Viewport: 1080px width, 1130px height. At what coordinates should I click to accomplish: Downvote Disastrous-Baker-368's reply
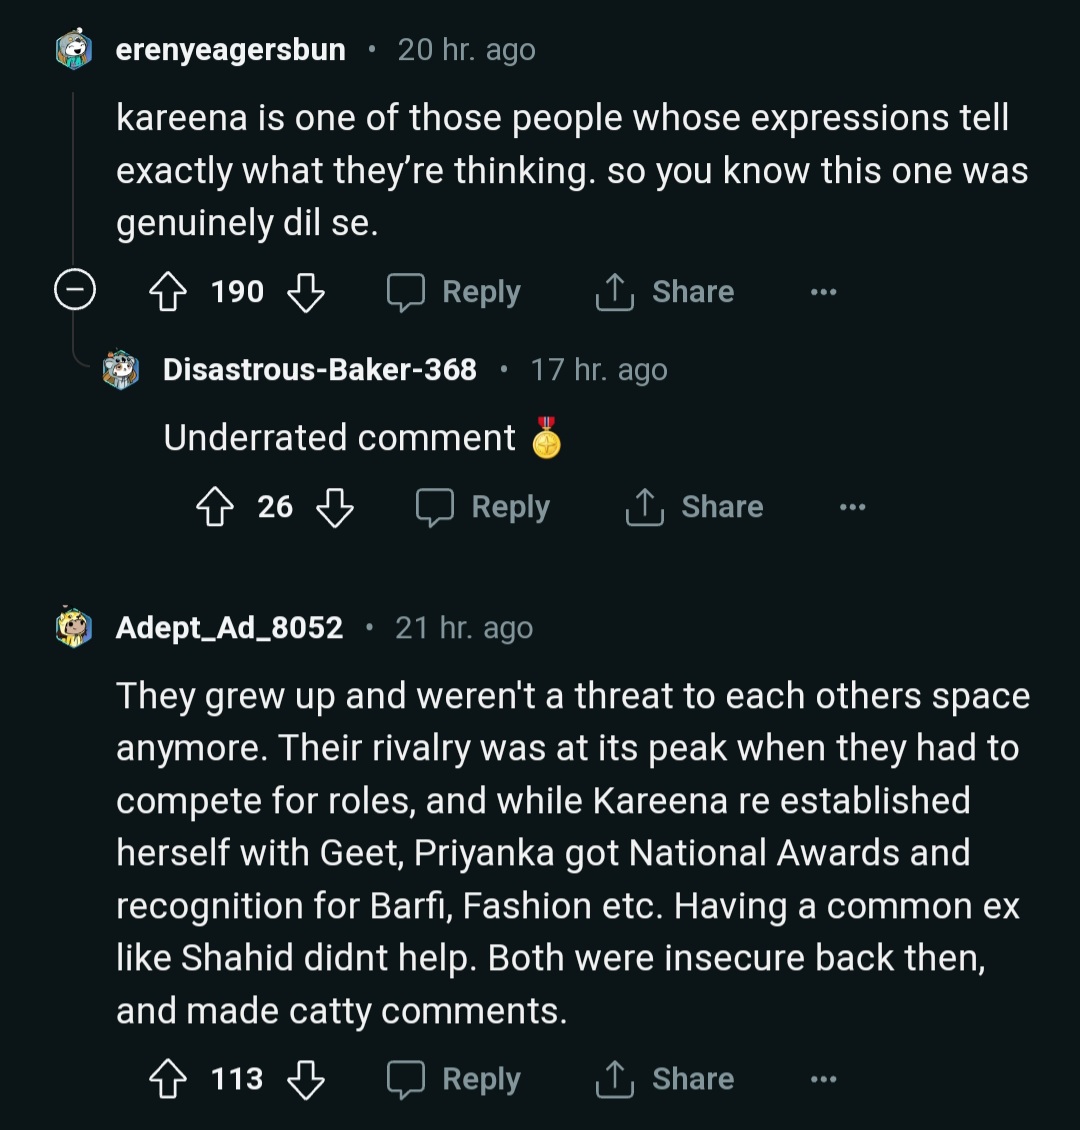click(x=335, y=507)
